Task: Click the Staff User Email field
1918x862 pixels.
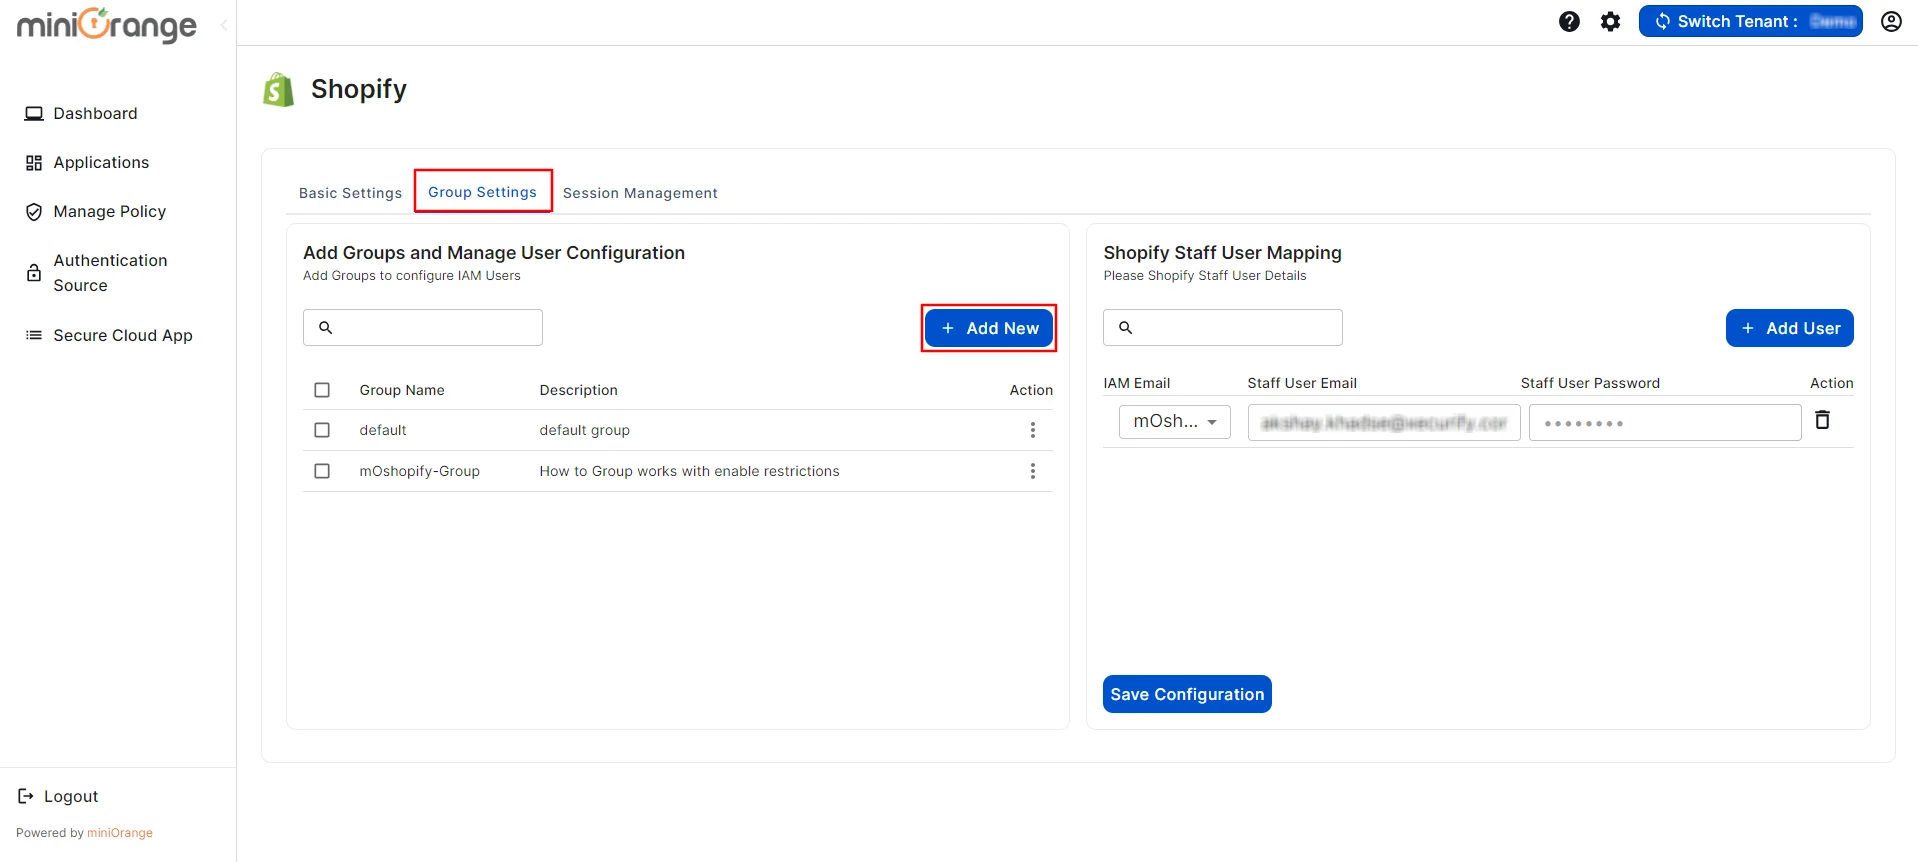Action: tap(1384, 422)
